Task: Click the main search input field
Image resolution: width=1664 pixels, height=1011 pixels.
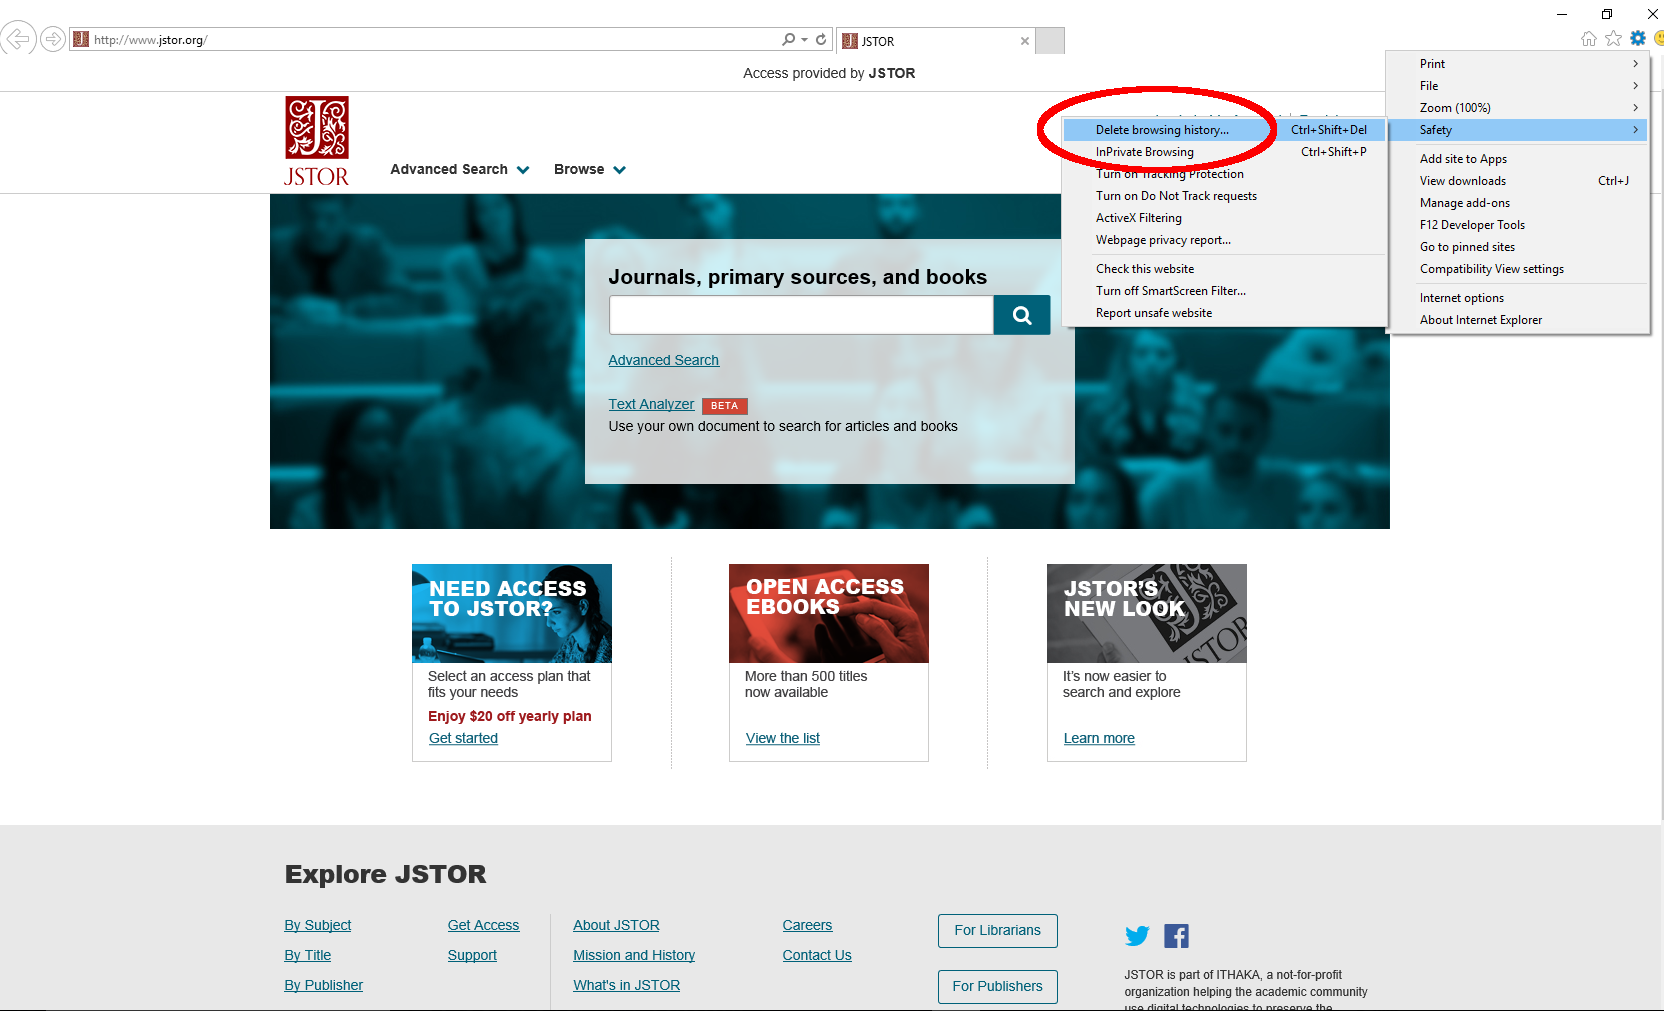Action: pyautogui.click(x=801, y=315)
